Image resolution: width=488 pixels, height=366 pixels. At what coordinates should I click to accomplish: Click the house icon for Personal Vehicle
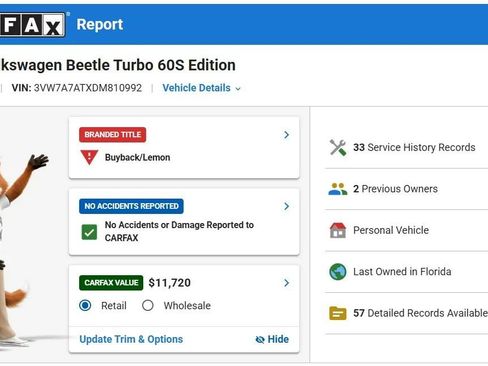(x=338, y=230)
